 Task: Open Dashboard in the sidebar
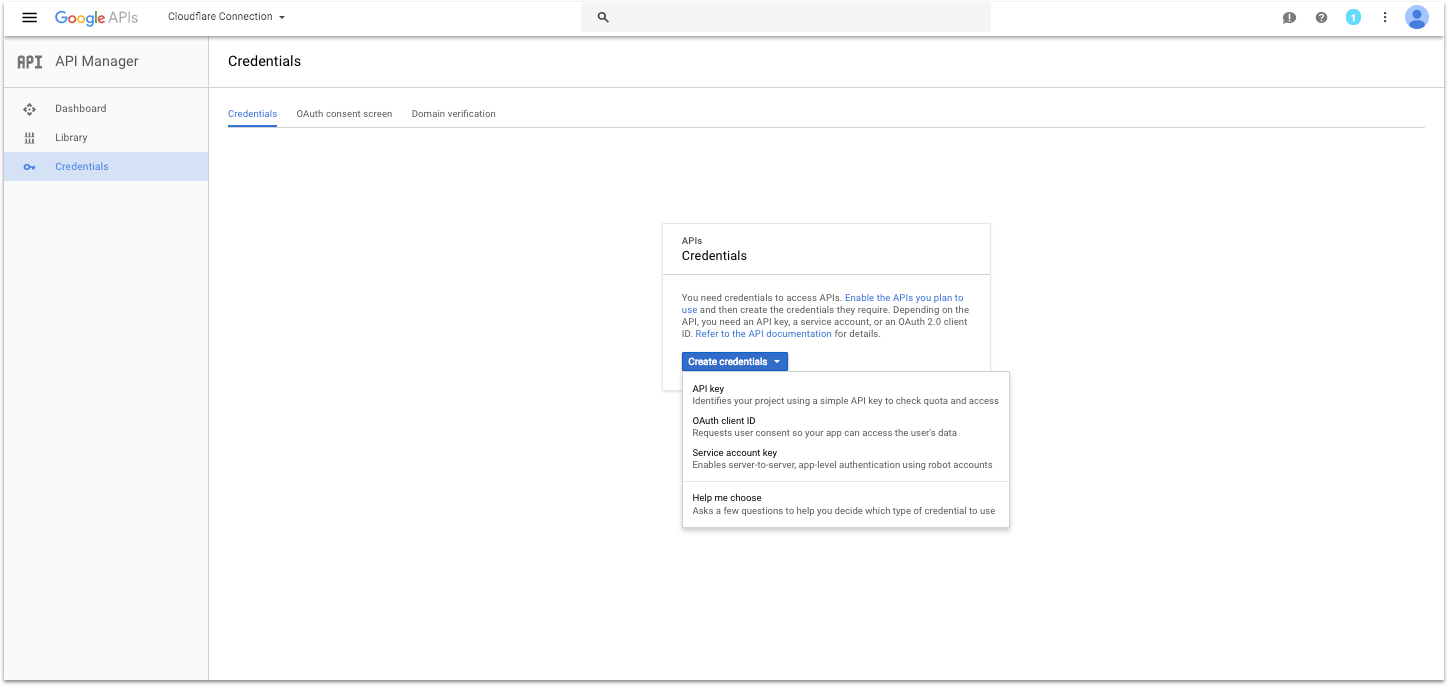(80, 109)
